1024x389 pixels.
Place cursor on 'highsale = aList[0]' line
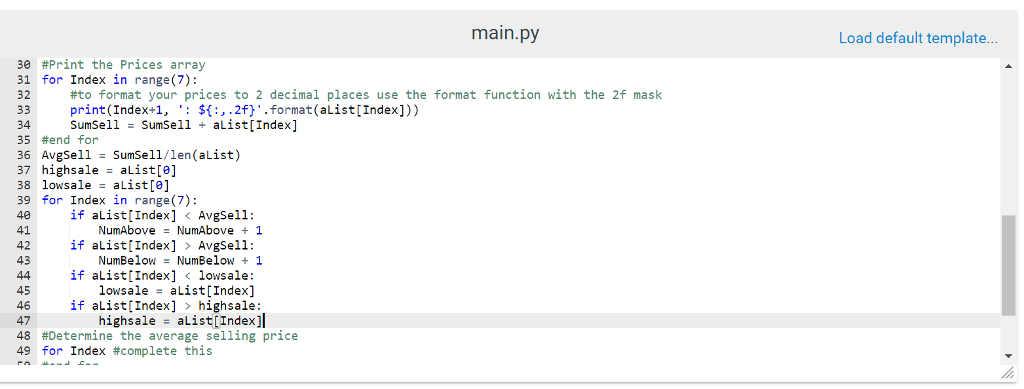click(109, 170)
